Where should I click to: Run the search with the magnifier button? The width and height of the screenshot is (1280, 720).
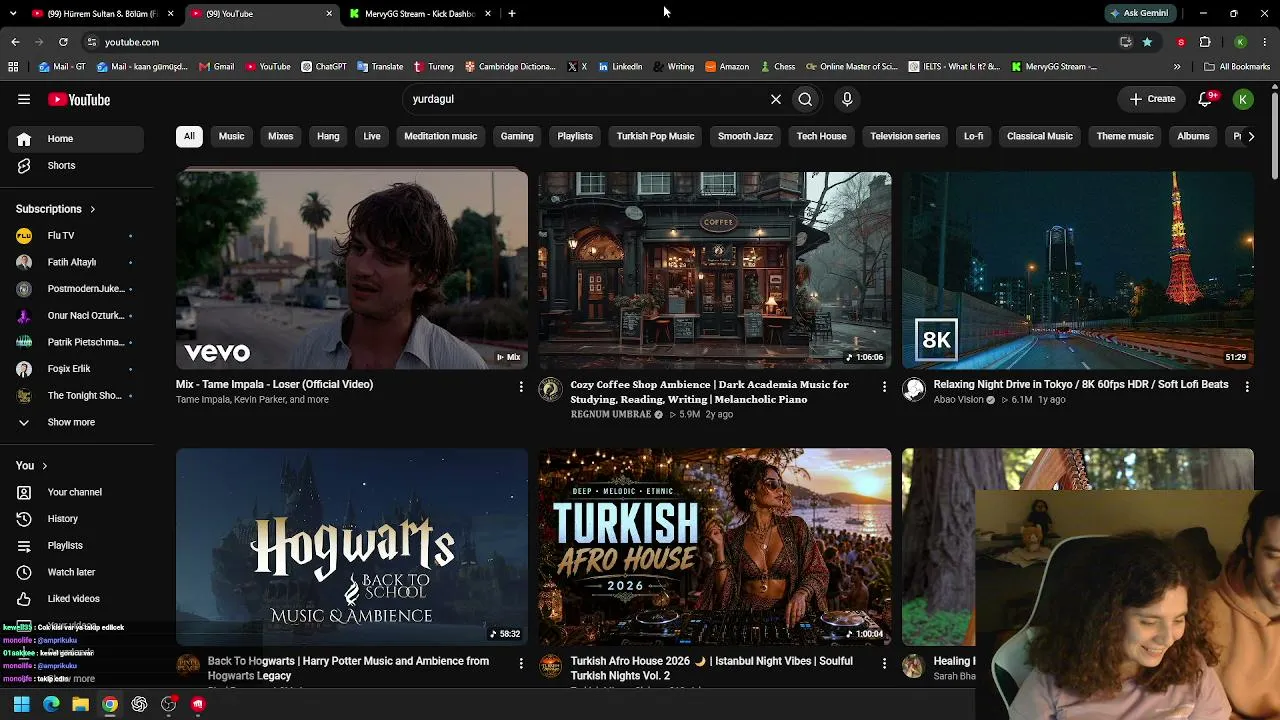point(805,99)
